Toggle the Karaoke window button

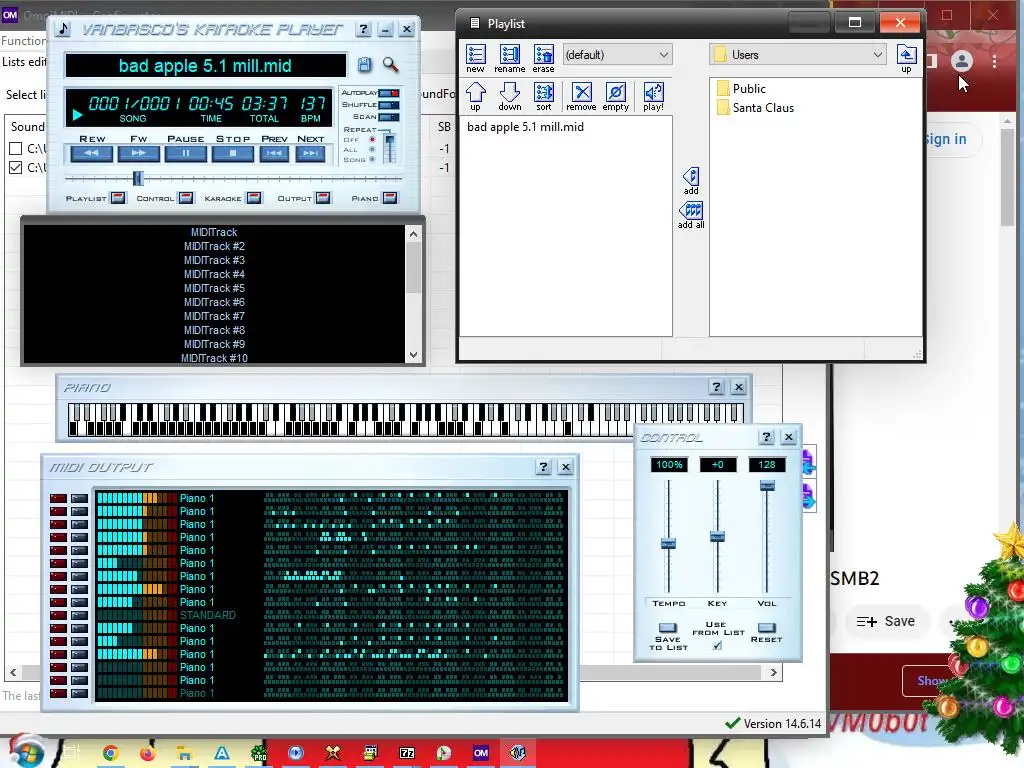(255, 198)
